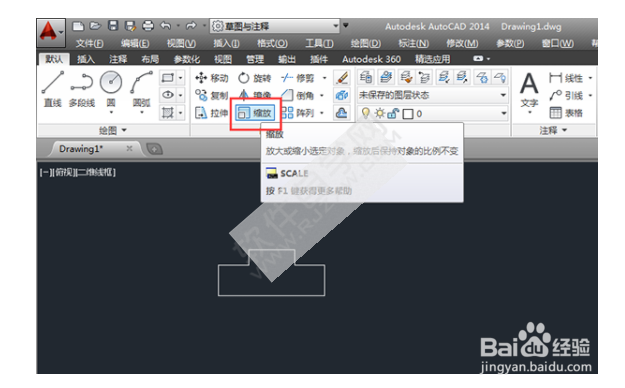The width and height of the screenshot is (625, 388).
Task: Switch to the 参数化 ribbon tab
Action: point(187,59)
